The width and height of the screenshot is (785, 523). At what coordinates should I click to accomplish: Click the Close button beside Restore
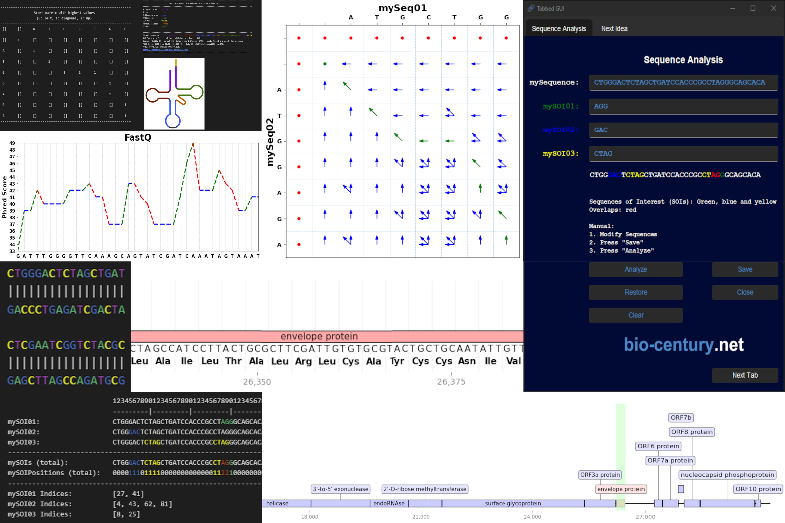point(744,293)
